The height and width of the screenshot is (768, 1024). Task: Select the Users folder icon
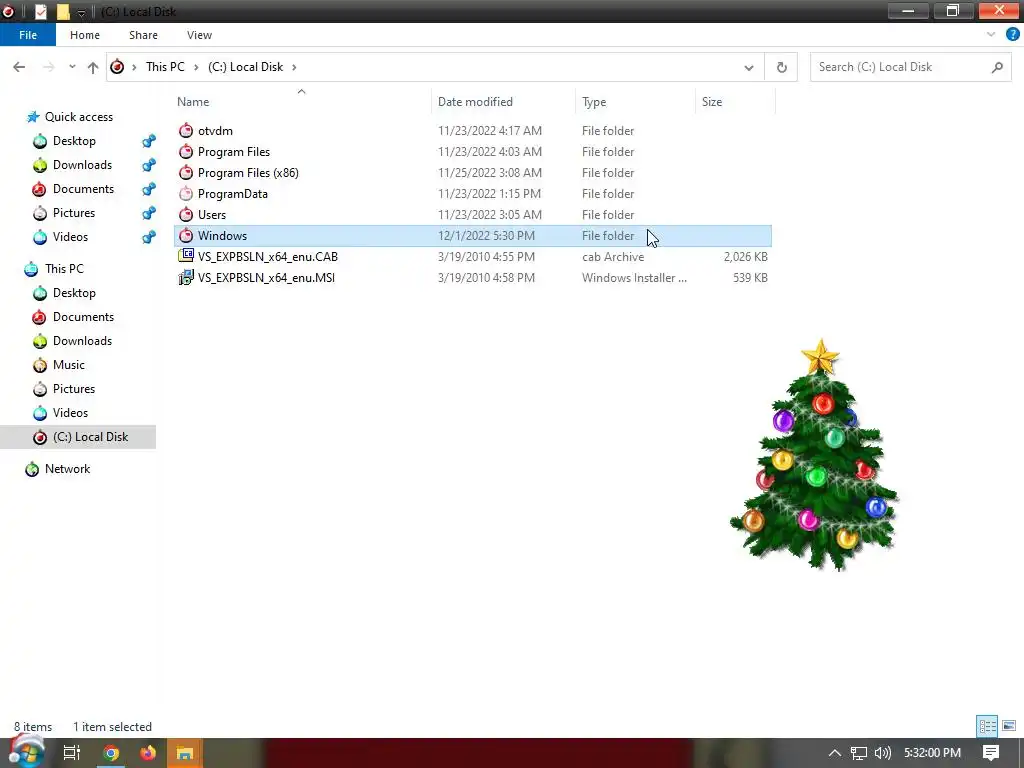[186, 214]
